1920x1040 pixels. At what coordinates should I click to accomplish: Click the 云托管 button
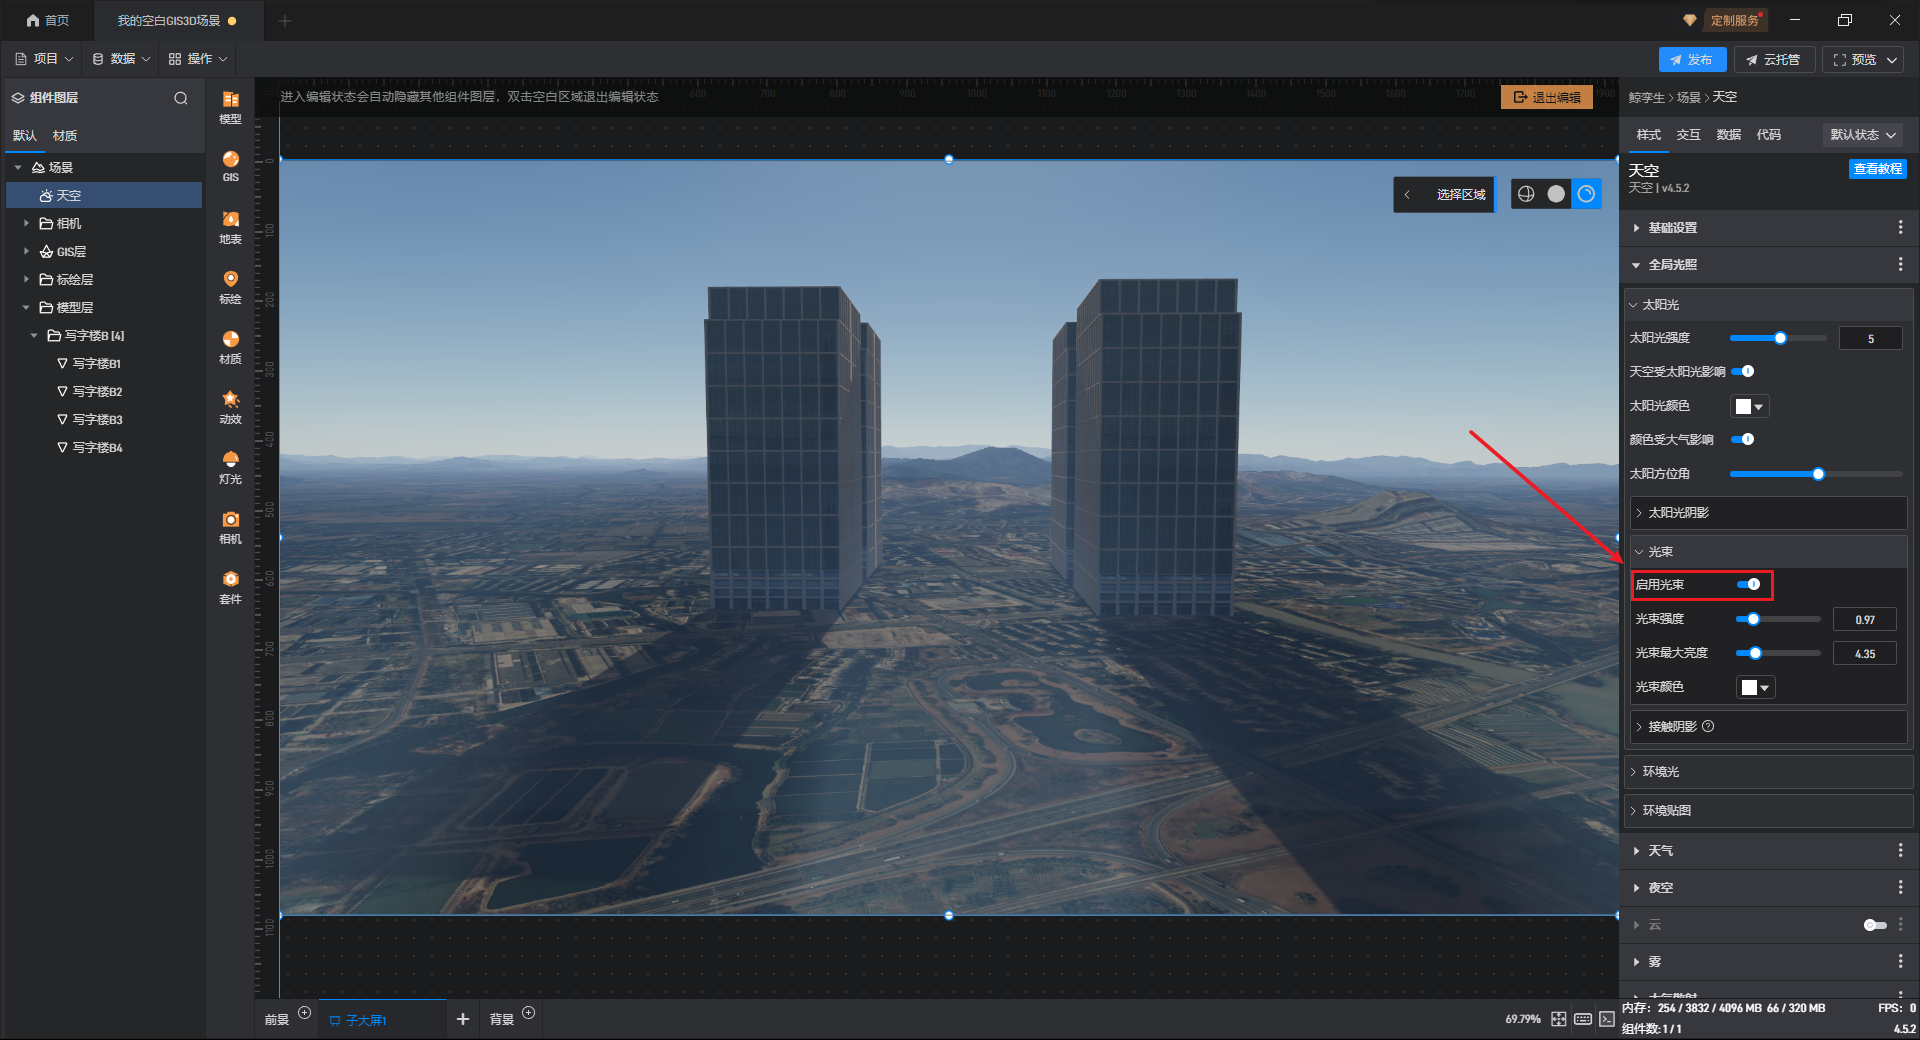pos(1773,60)
